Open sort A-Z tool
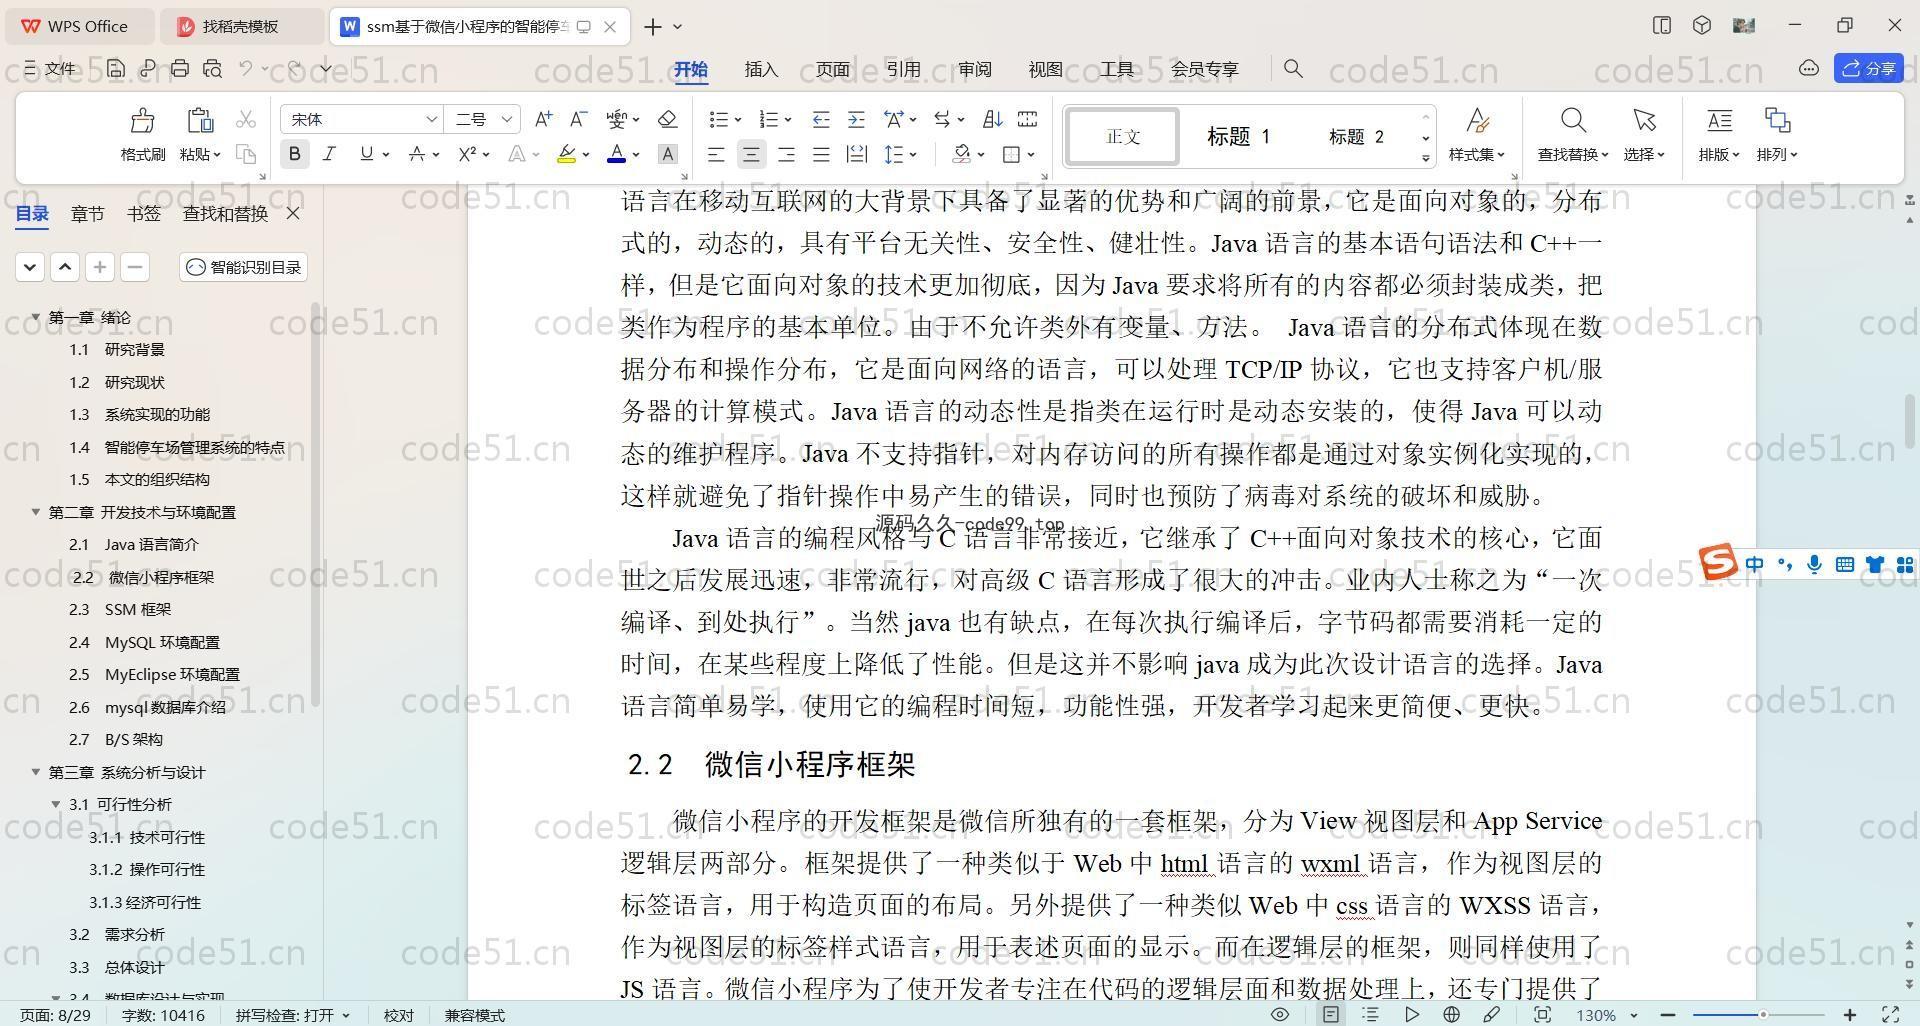This screenshot has height=1026, width=1920. pos(992,119)
